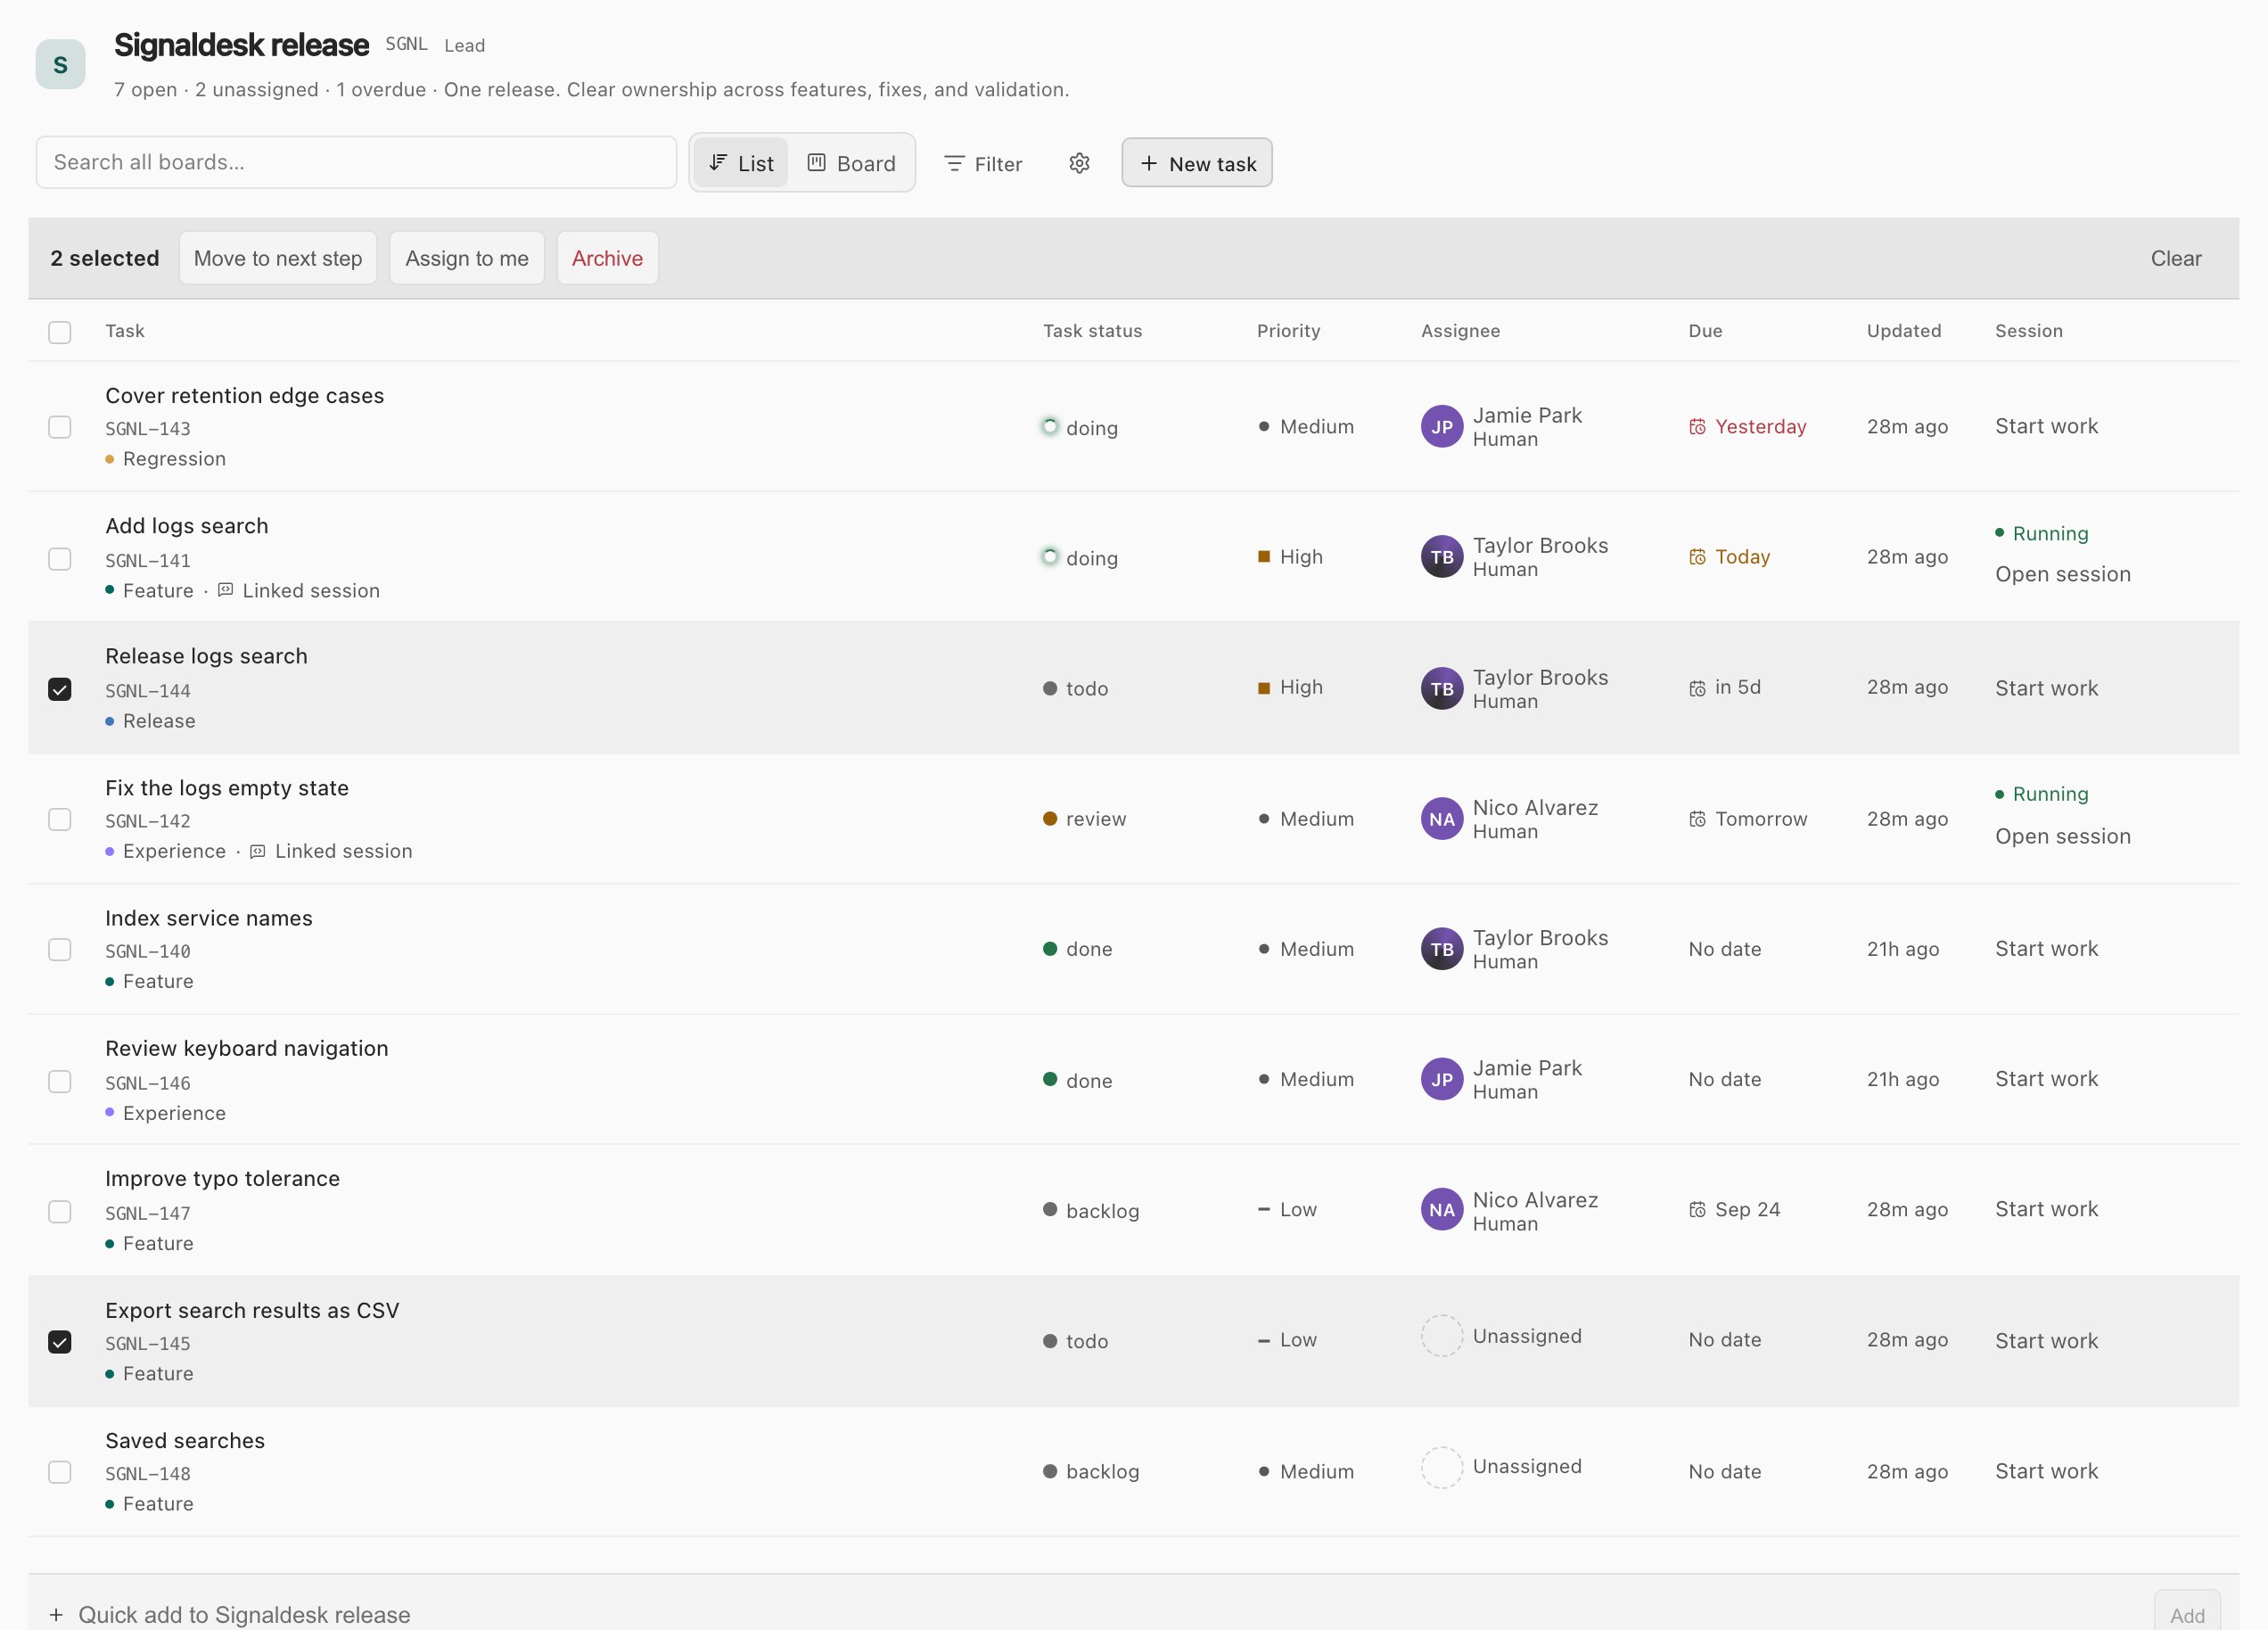The image size is (2268, 1630).
Task: Click the Signaldesk 'S' project avatar
Action: click(x=60, y=65)
